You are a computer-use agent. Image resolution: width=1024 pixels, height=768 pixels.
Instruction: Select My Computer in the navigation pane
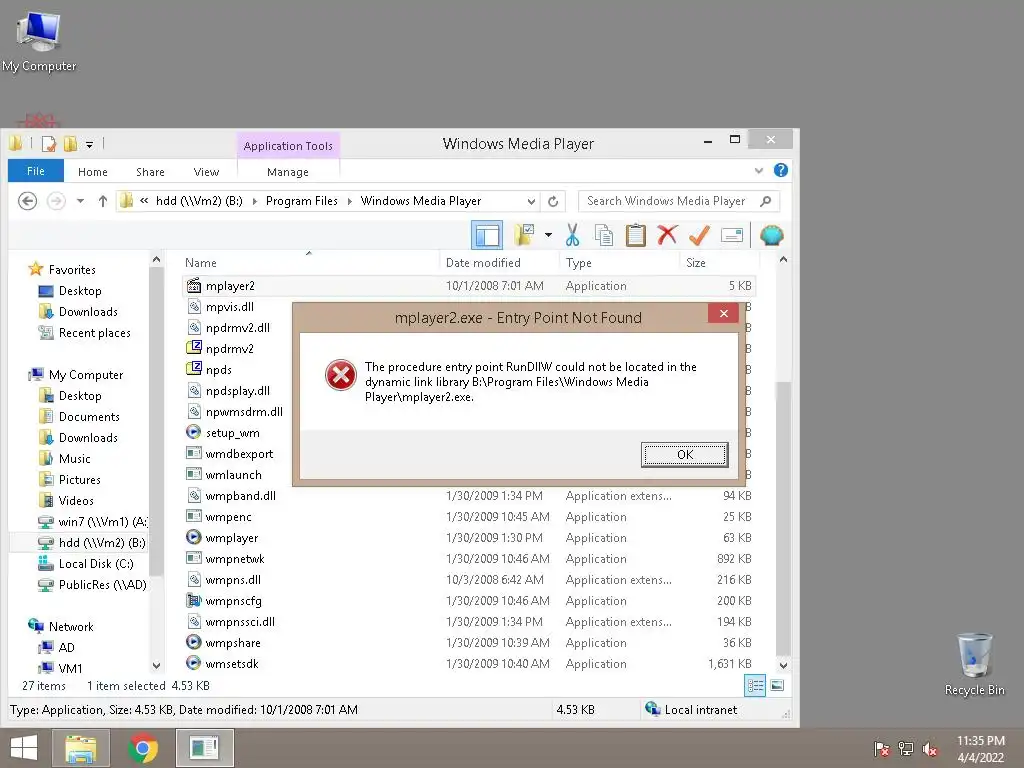86,375
